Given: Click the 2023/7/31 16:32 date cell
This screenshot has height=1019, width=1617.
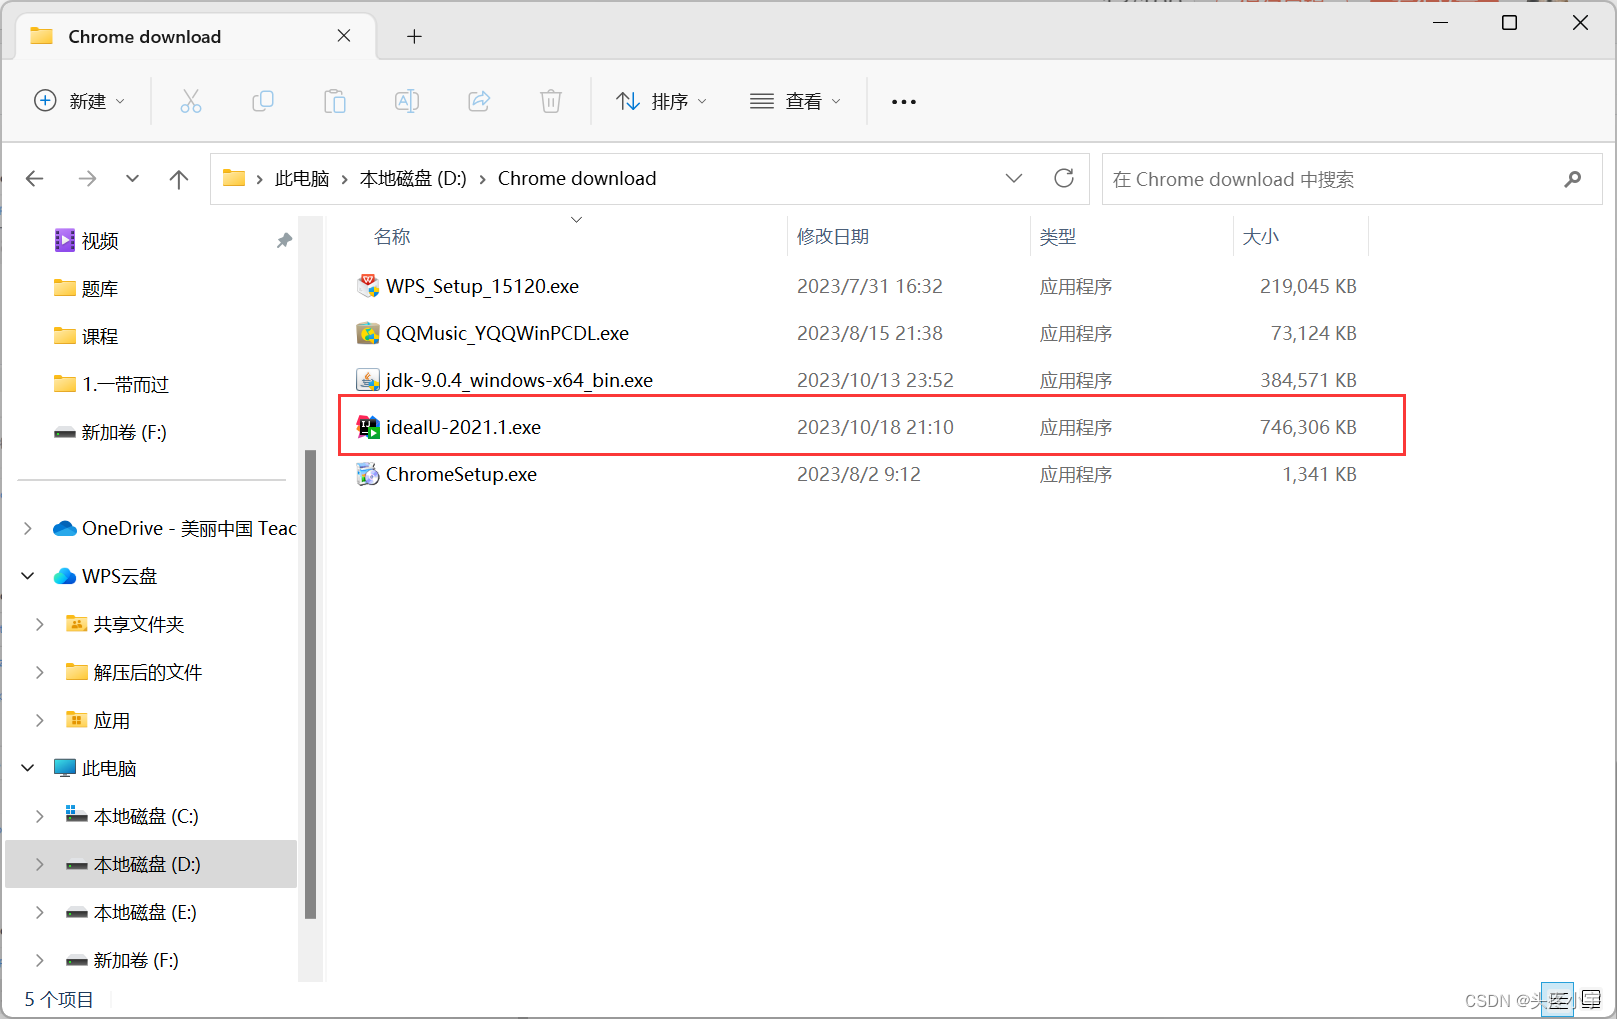Looking at the screenshot, I should click(870, 286).
